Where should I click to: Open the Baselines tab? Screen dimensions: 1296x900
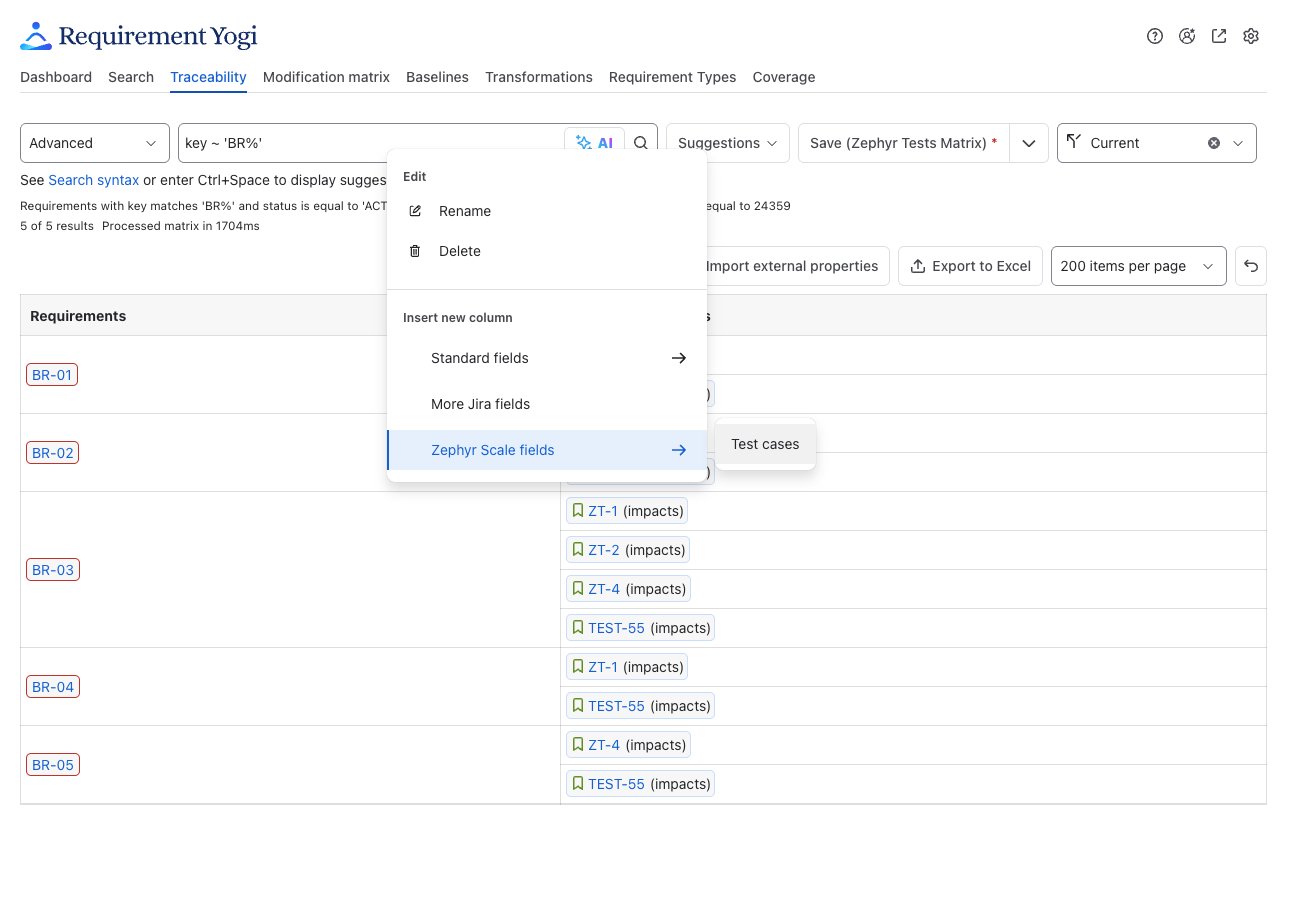(x=437, y=77)
